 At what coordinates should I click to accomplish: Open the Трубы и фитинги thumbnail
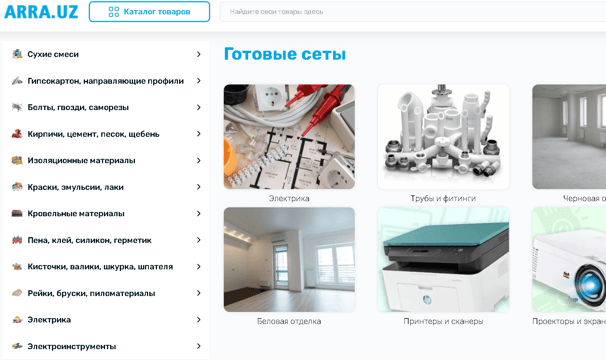(443, 136)
